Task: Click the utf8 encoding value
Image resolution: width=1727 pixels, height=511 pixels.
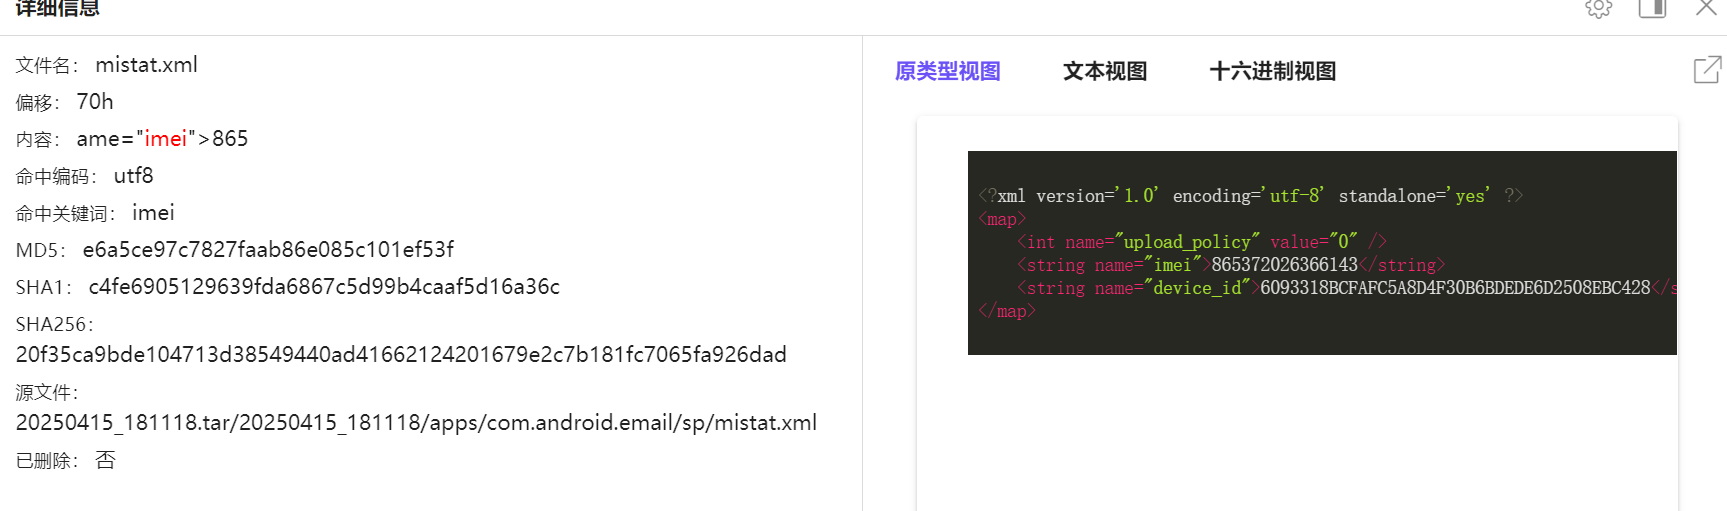Action: coord(133,176)
